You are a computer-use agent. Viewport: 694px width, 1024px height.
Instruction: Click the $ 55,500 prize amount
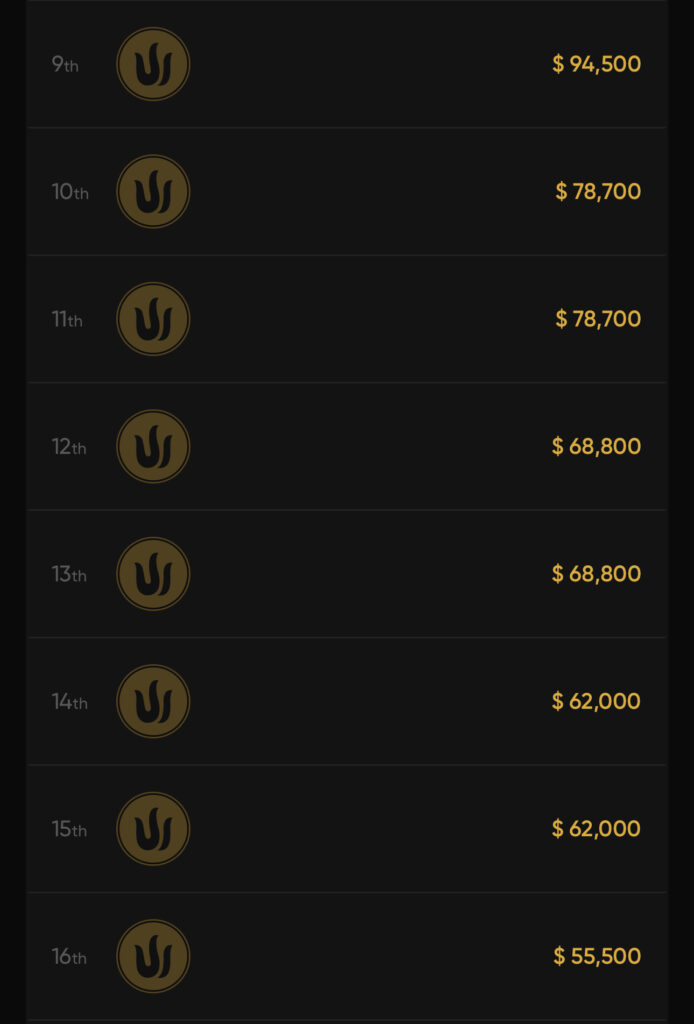(x=597, y=956)
